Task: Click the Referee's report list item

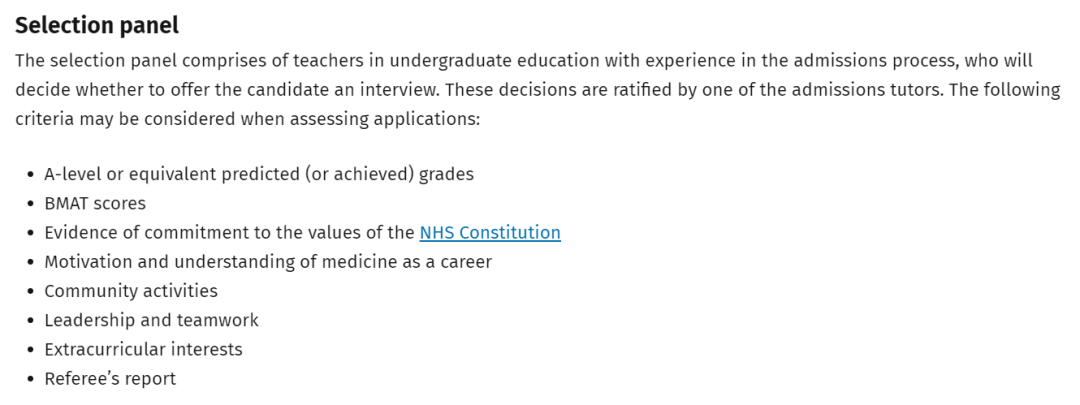Action: [110, 379]
